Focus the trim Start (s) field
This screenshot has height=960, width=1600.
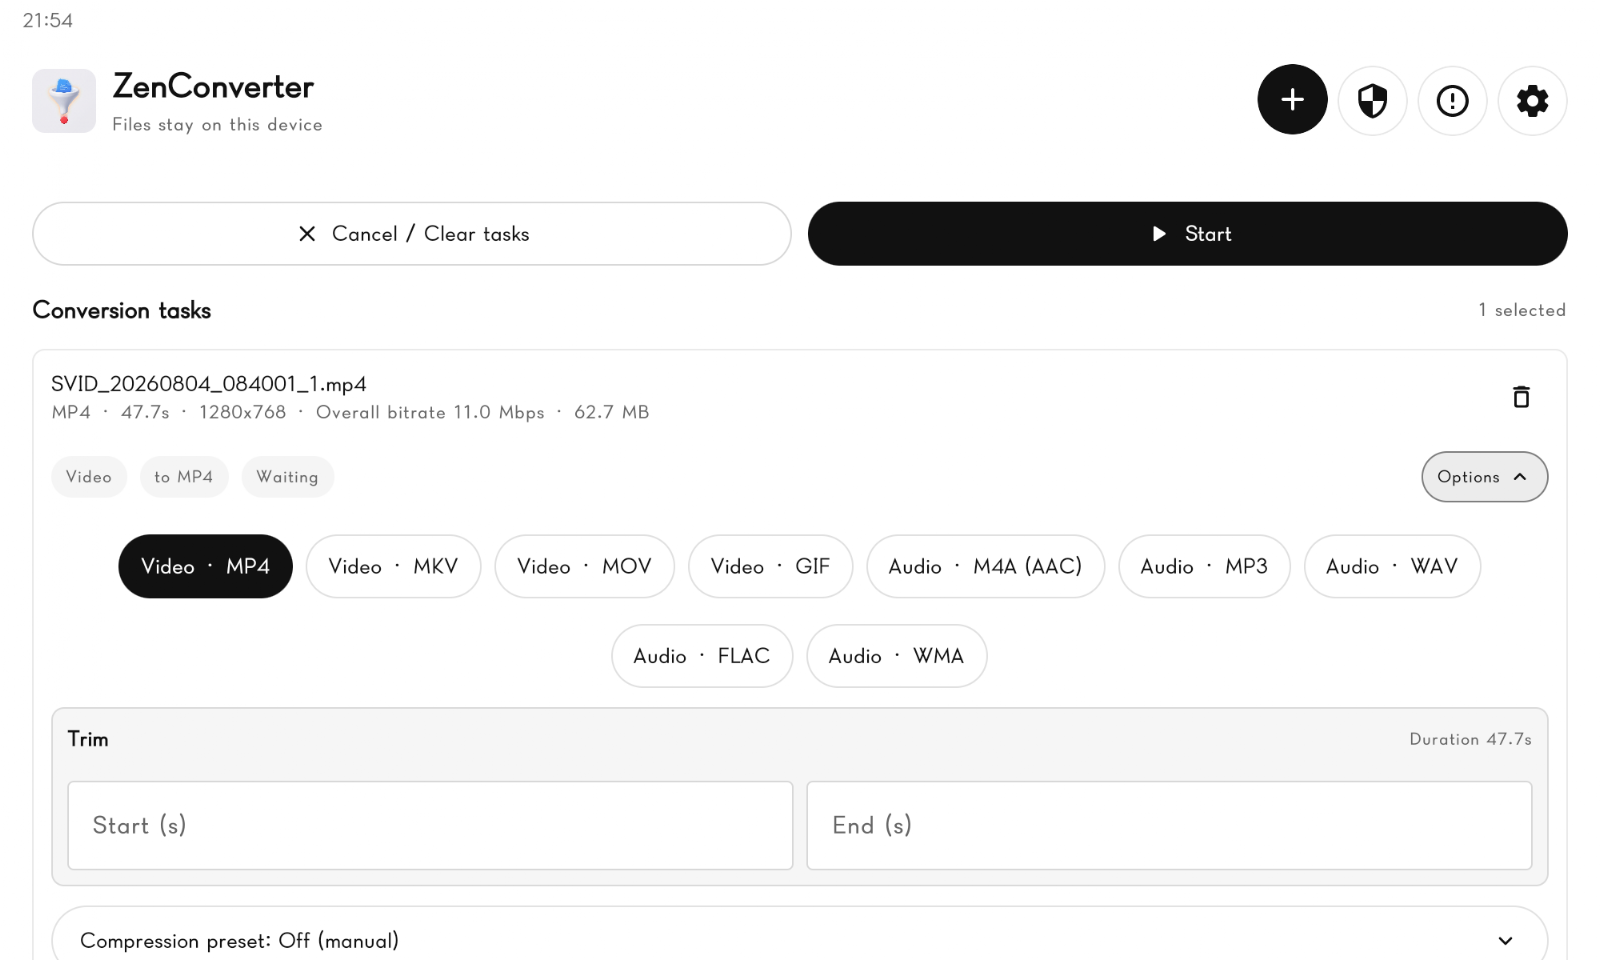pyautogui.click(x=430, y=825)
